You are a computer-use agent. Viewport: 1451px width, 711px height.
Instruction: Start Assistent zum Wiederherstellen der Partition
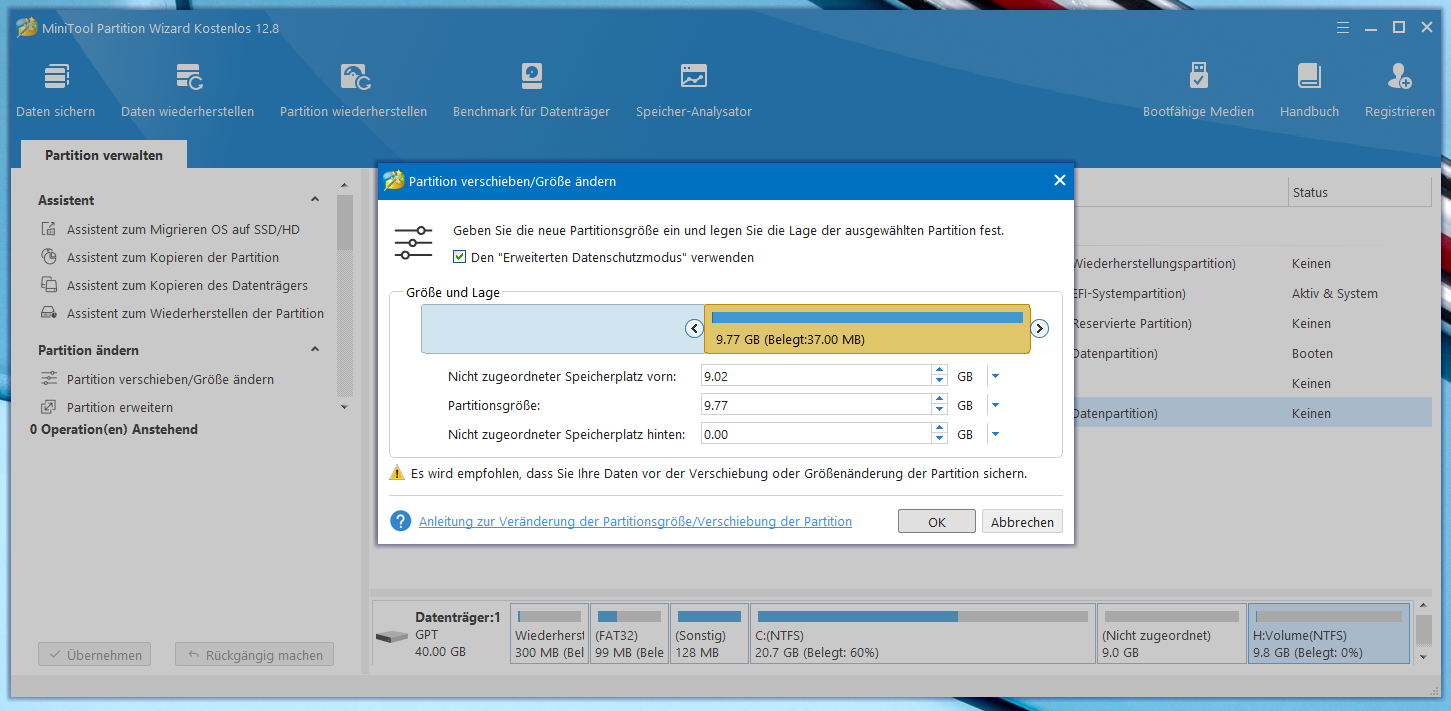tap(195, 314)
